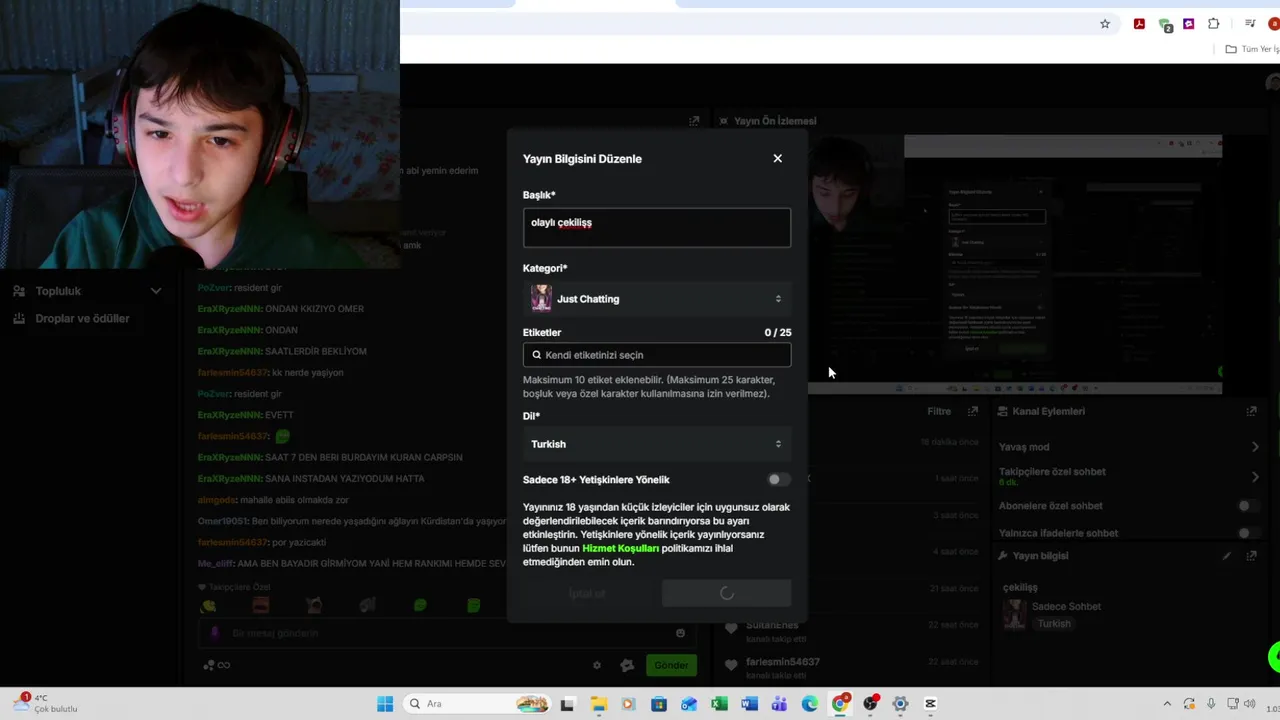Viewport: 1280px width, 720px height.
Task: Toggle Sadece 18+ Yetişkinlere Yönelik switch
Action: coord(779,480)
